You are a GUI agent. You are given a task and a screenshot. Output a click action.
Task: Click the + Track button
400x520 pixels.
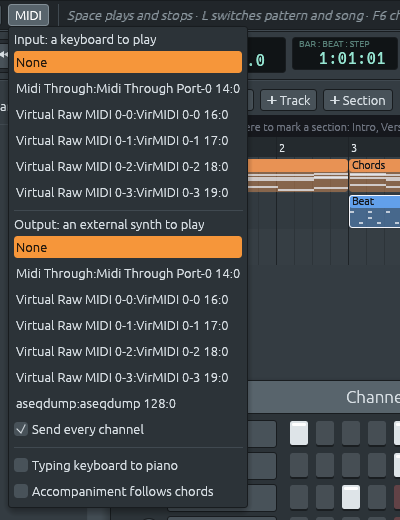click(x=288, y=100)
